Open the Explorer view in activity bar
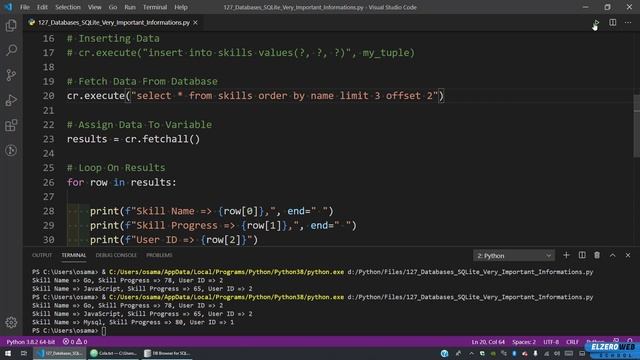 [x=11, y=26]
